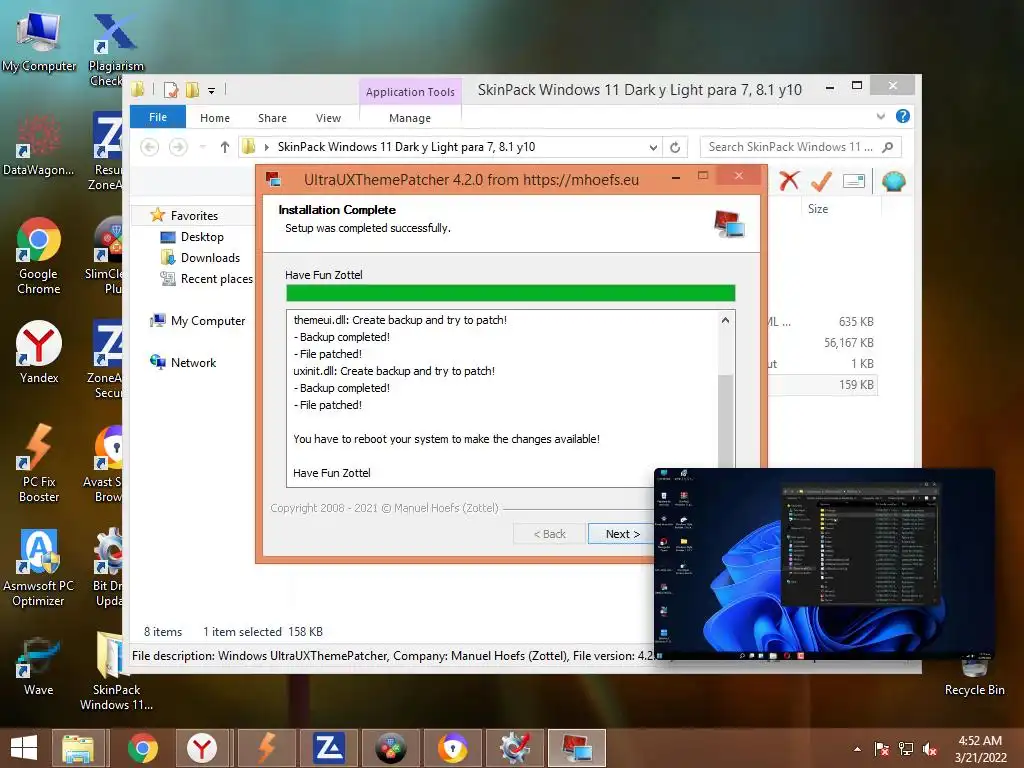The height and width of the screenshot is (768, 1024).
Task: Click Next button in installer
Action: click(622, 534)
